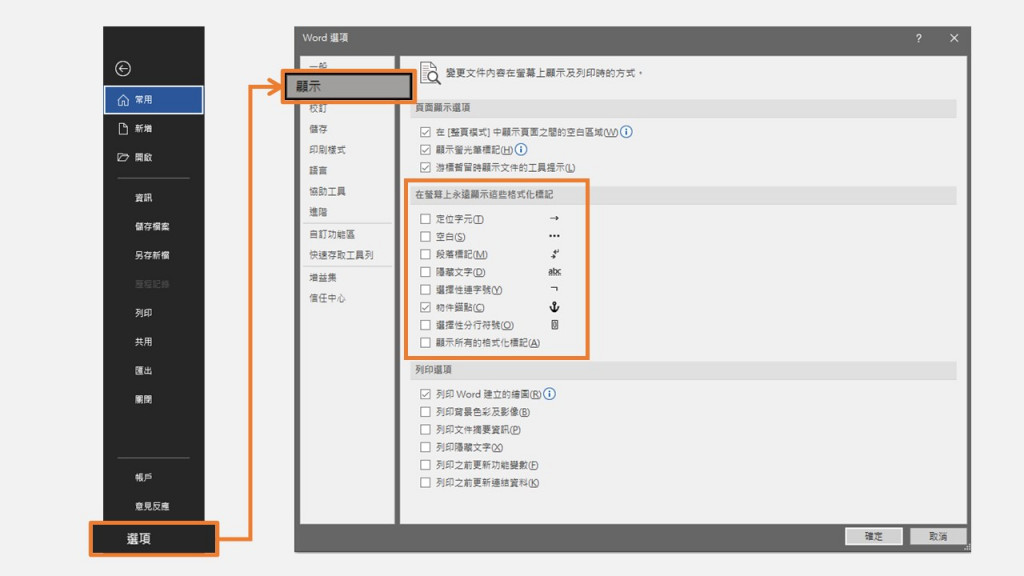Choose 儲存檔案 in backstage menu
Screen dimensions: 1024x576
pyautogui.click(x=152, y=227)
